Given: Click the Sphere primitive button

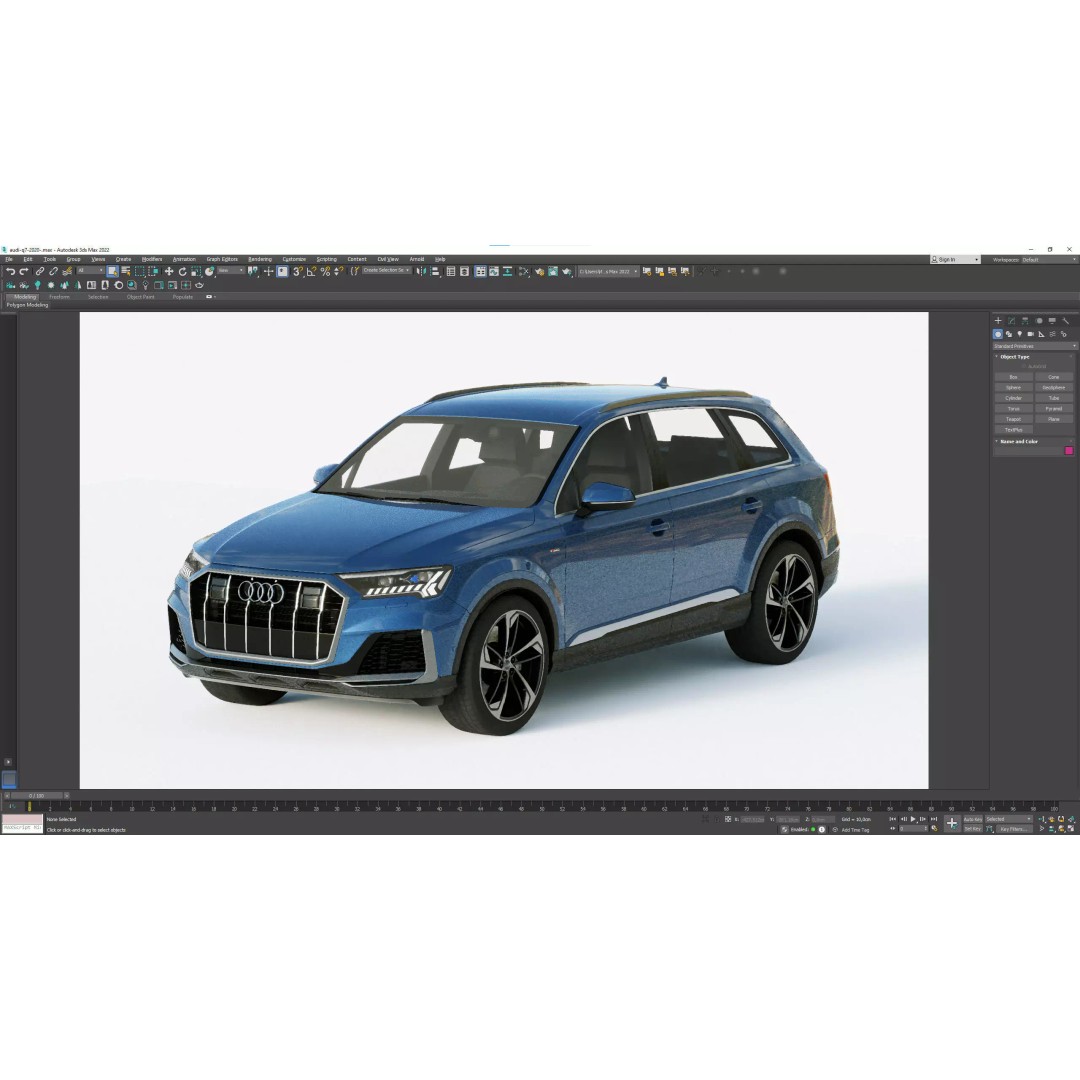Looking at the screenshot, I should (x=1013, y=388).
